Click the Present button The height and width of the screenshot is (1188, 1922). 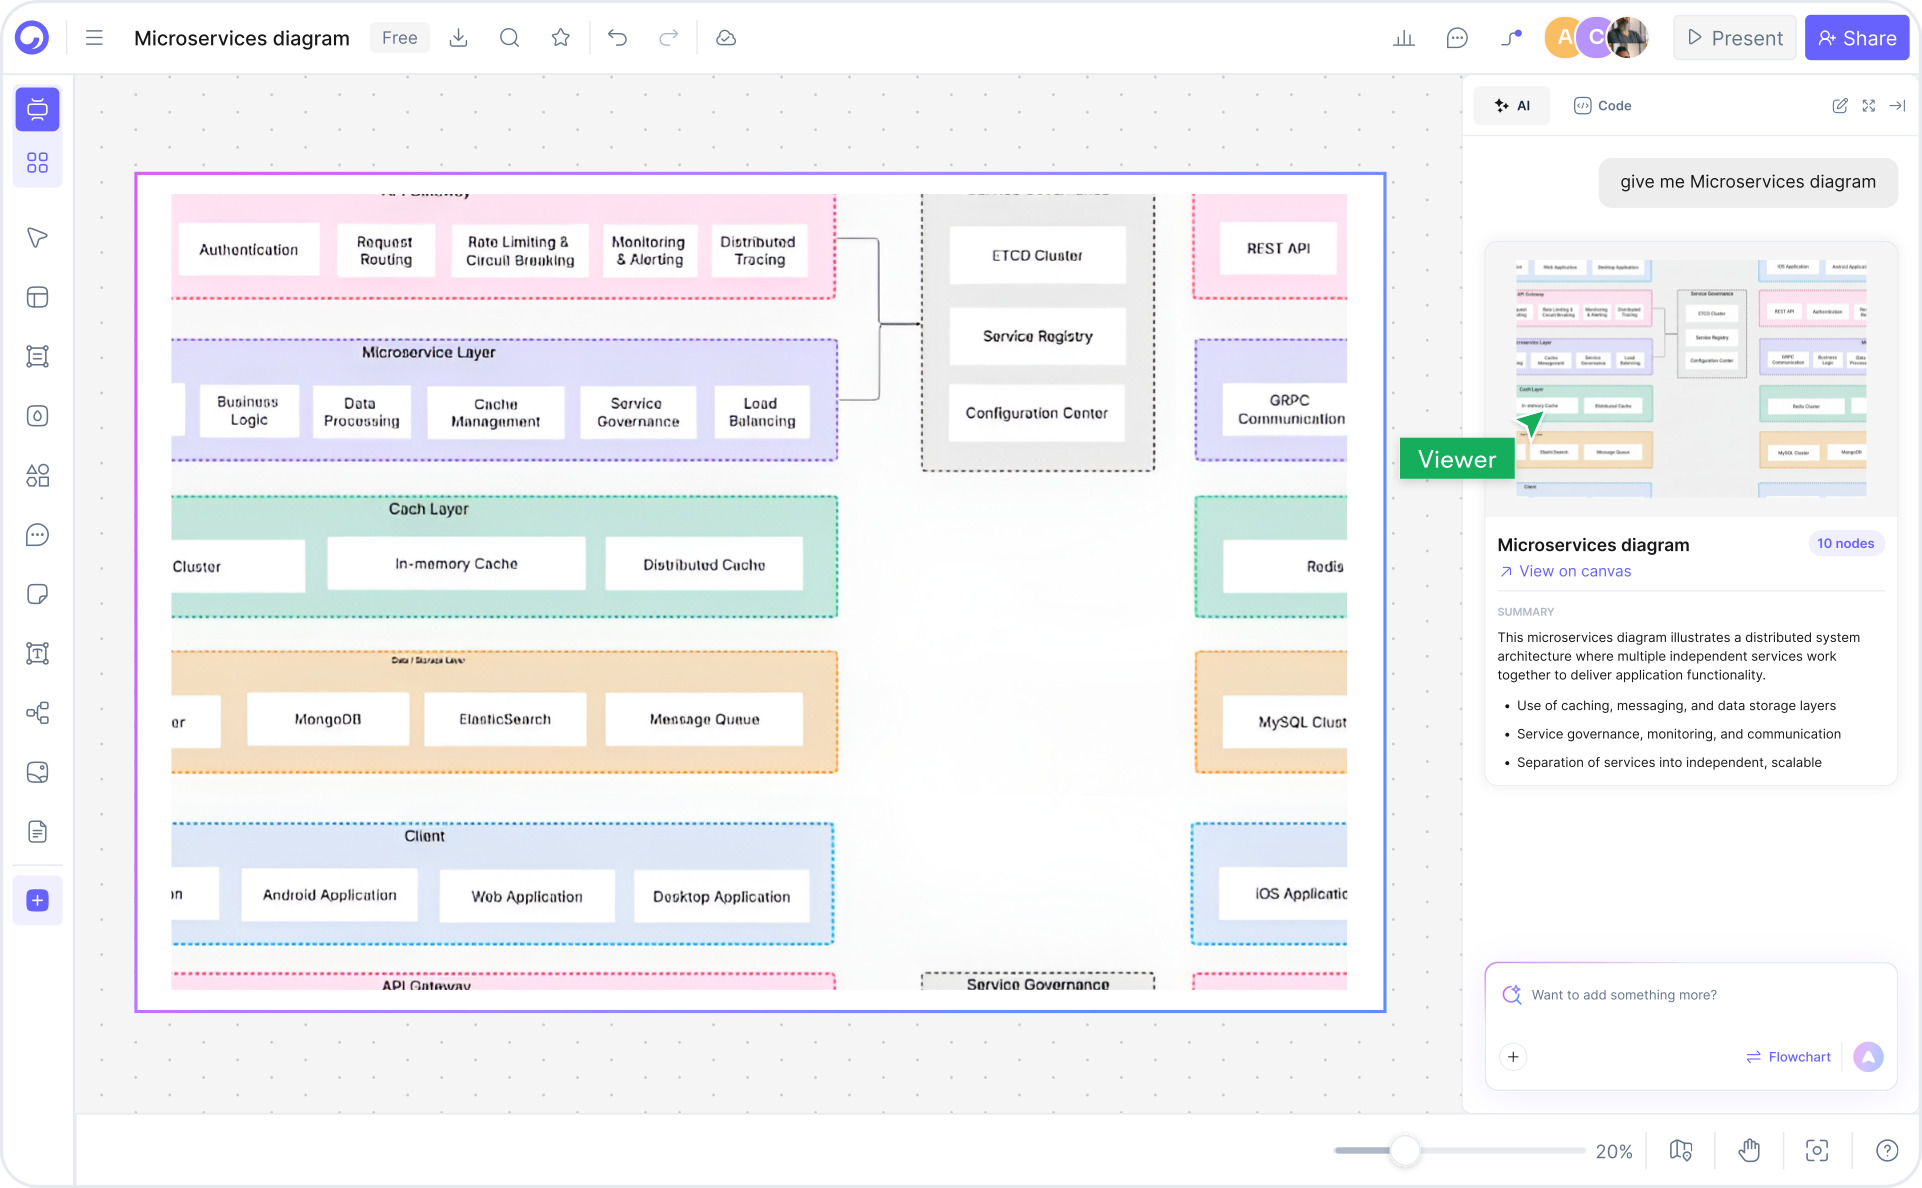click(x=1734, y=37)
